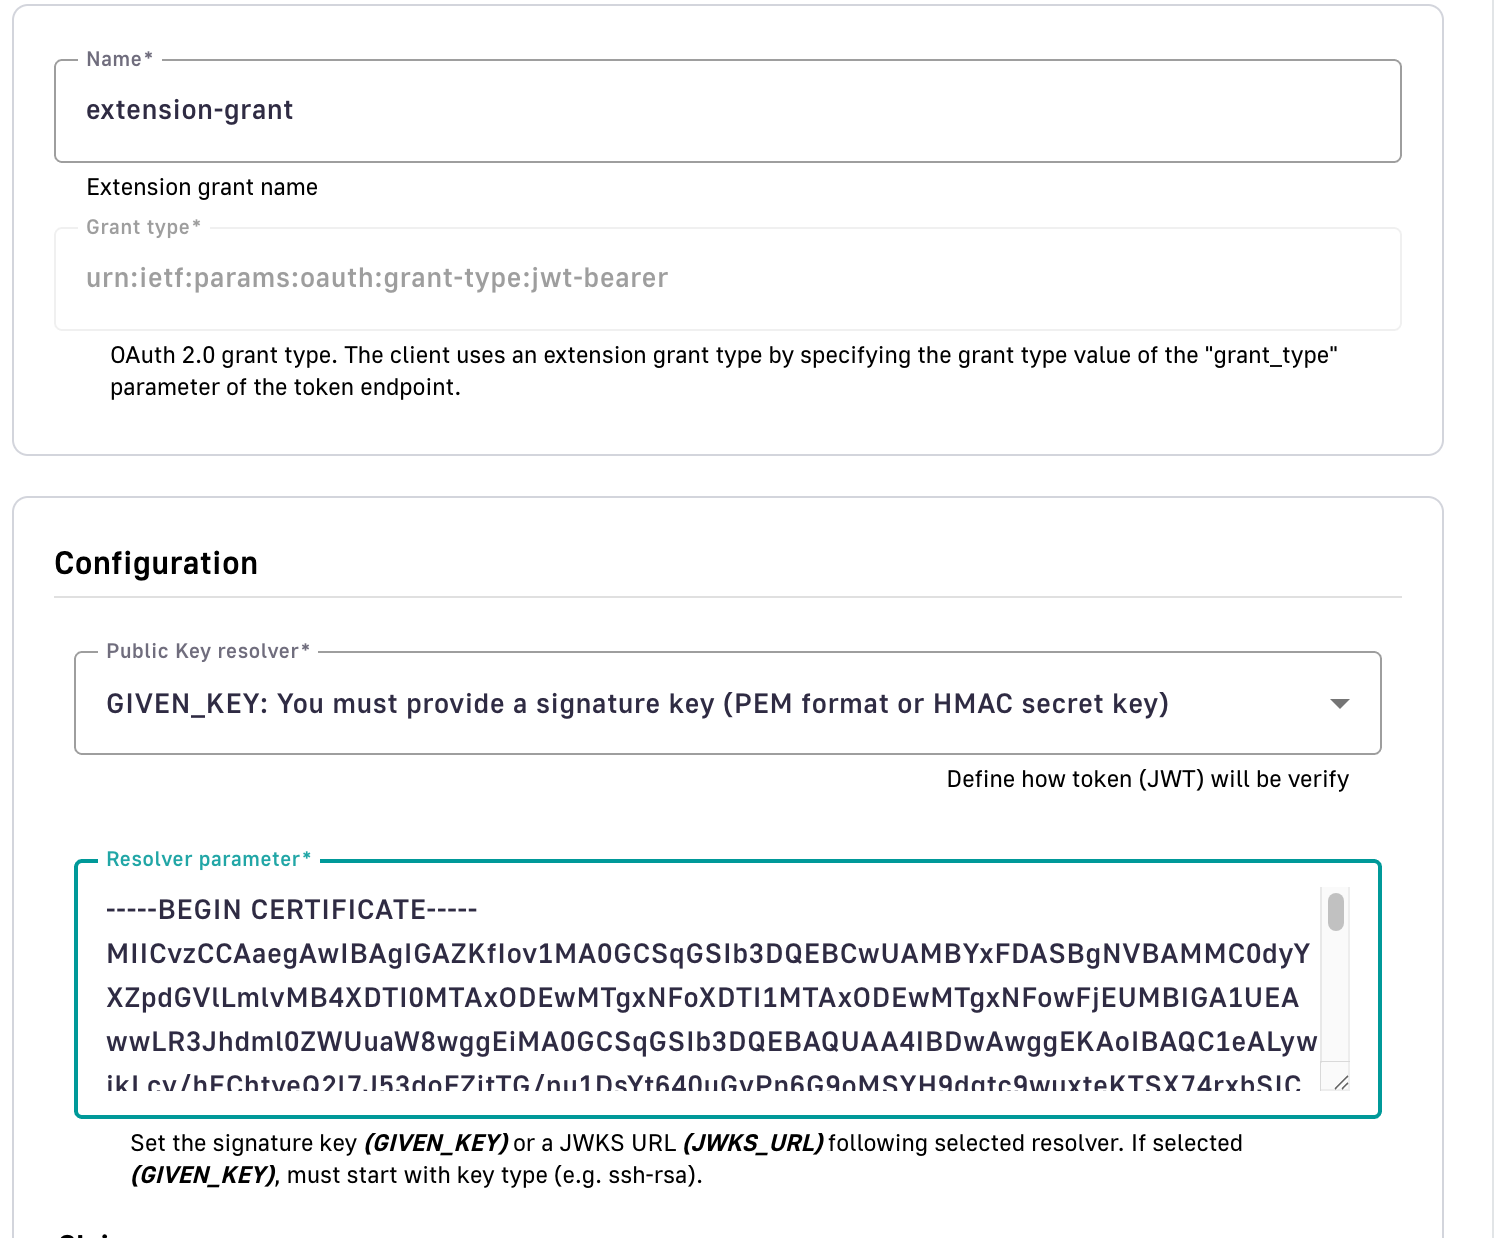
Task: Click the Resolver parameter textarea scrollbar thumb
Action: [x=1335, y=912]
